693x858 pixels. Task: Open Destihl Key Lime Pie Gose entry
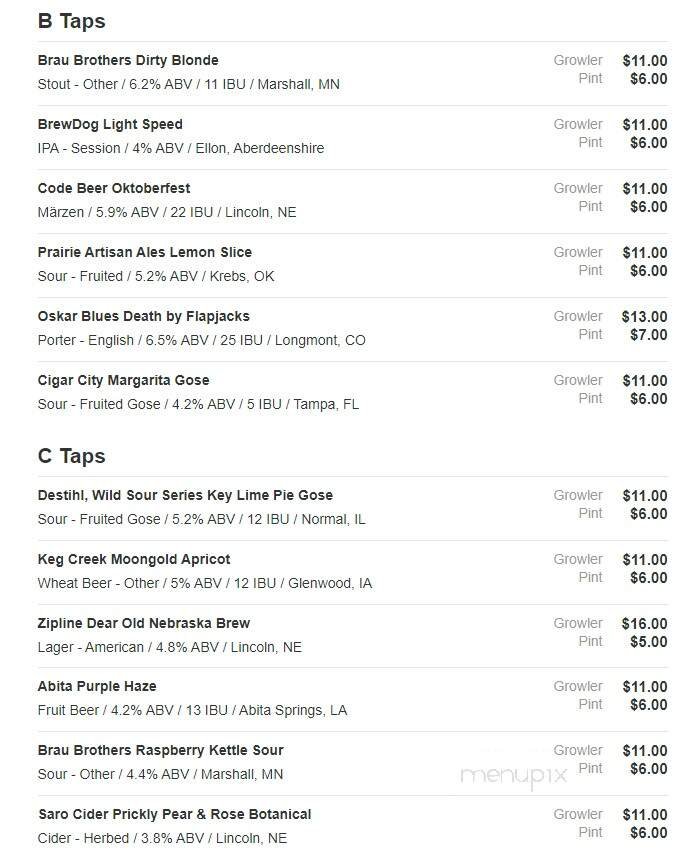(185, 496)
